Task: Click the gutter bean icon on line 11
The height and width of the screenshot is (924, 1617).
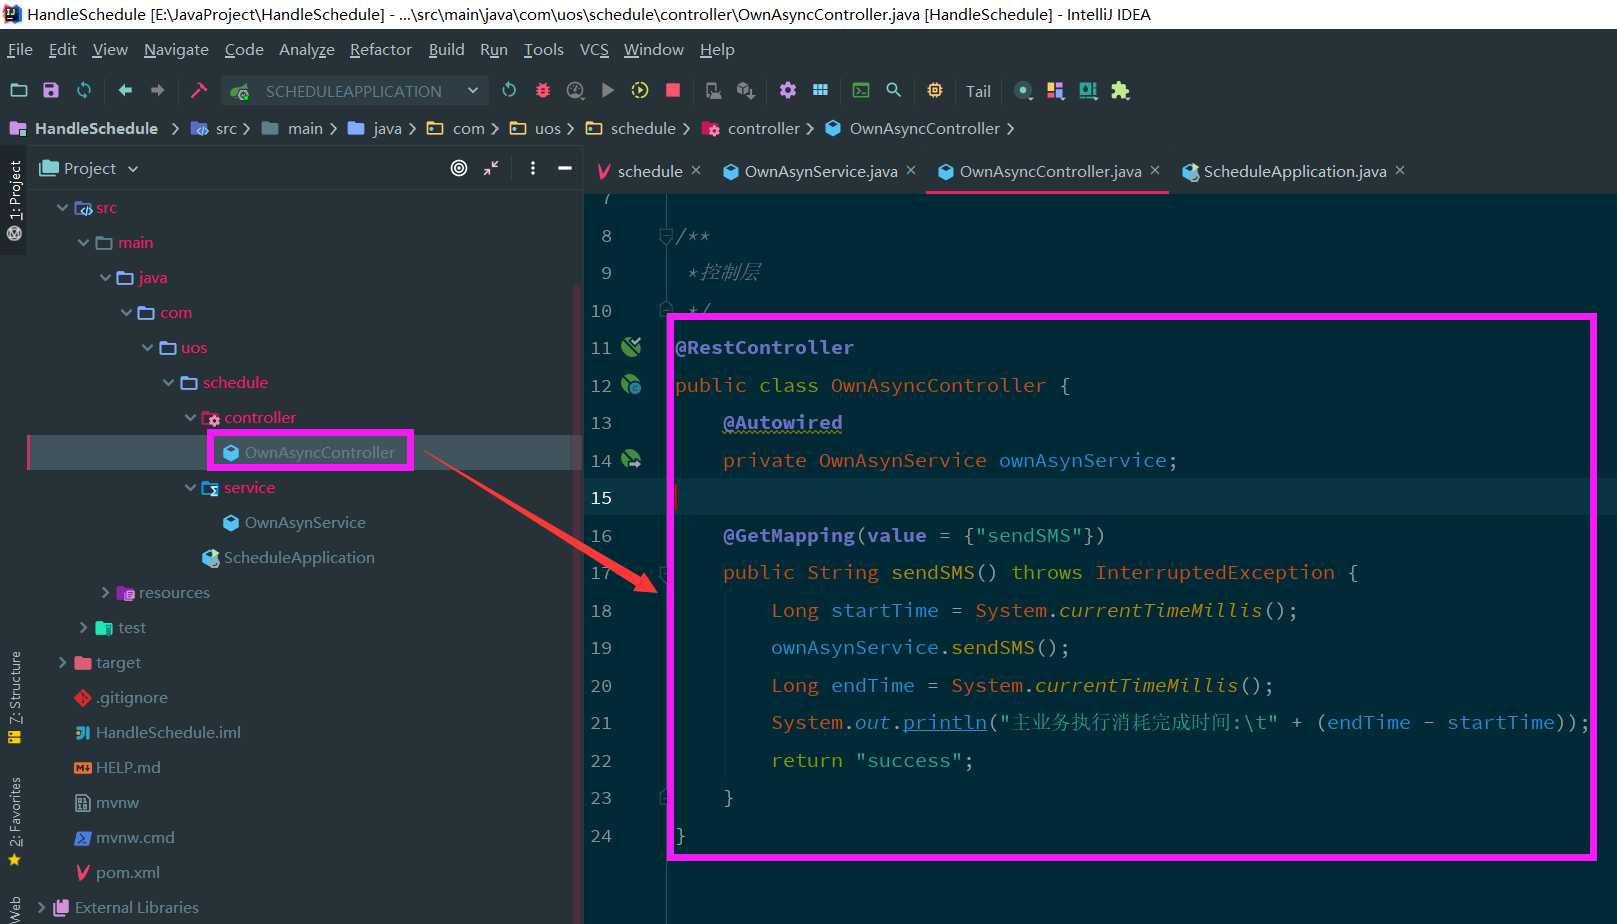Action: 631,347
